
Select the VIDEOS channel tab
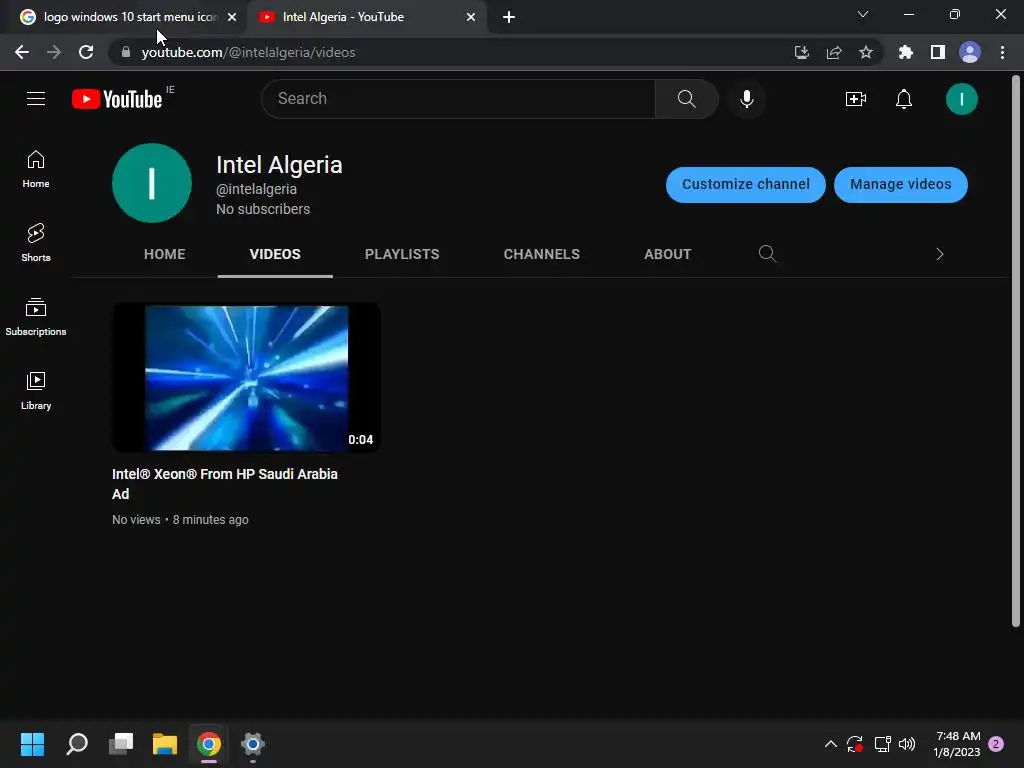click(x=275, y=254)
